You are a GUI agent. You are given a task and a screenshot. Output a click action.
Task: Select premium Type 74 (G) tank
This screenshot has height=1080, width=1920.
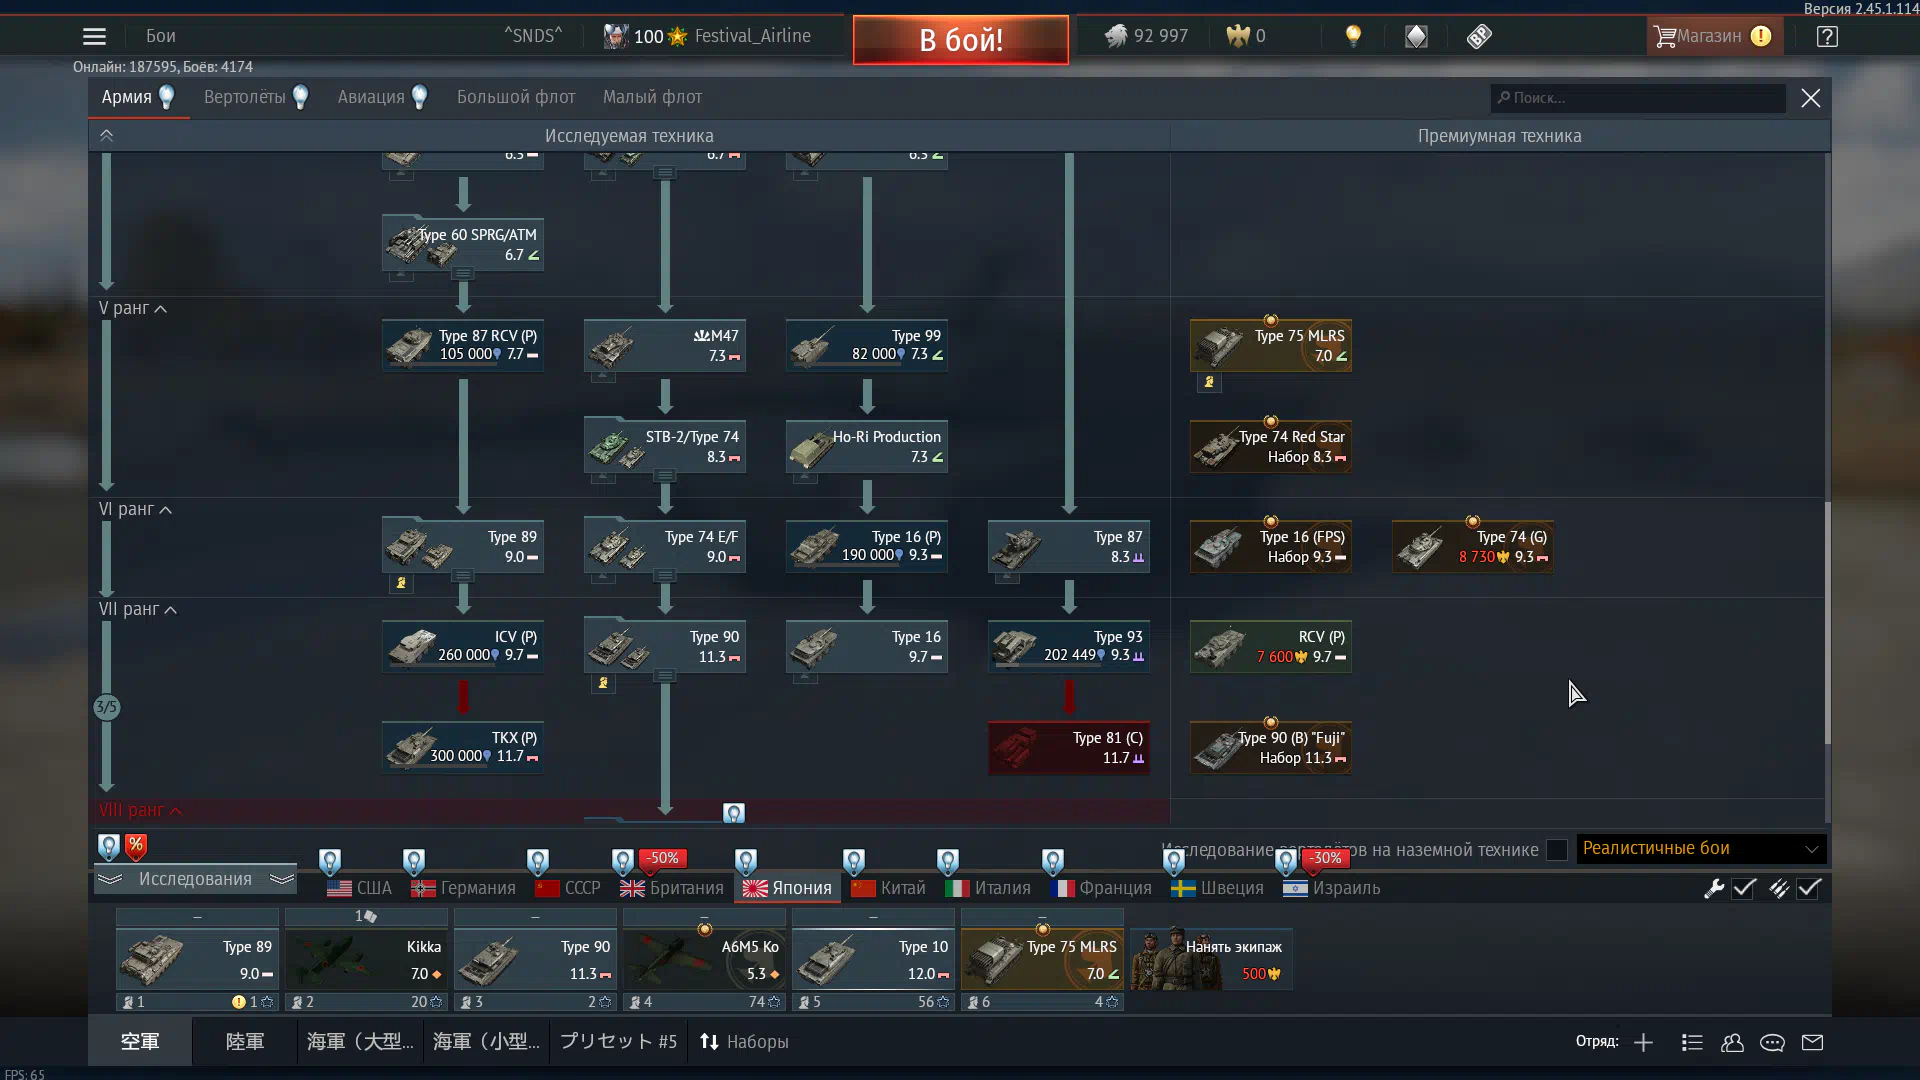(x=1473, y=546)
